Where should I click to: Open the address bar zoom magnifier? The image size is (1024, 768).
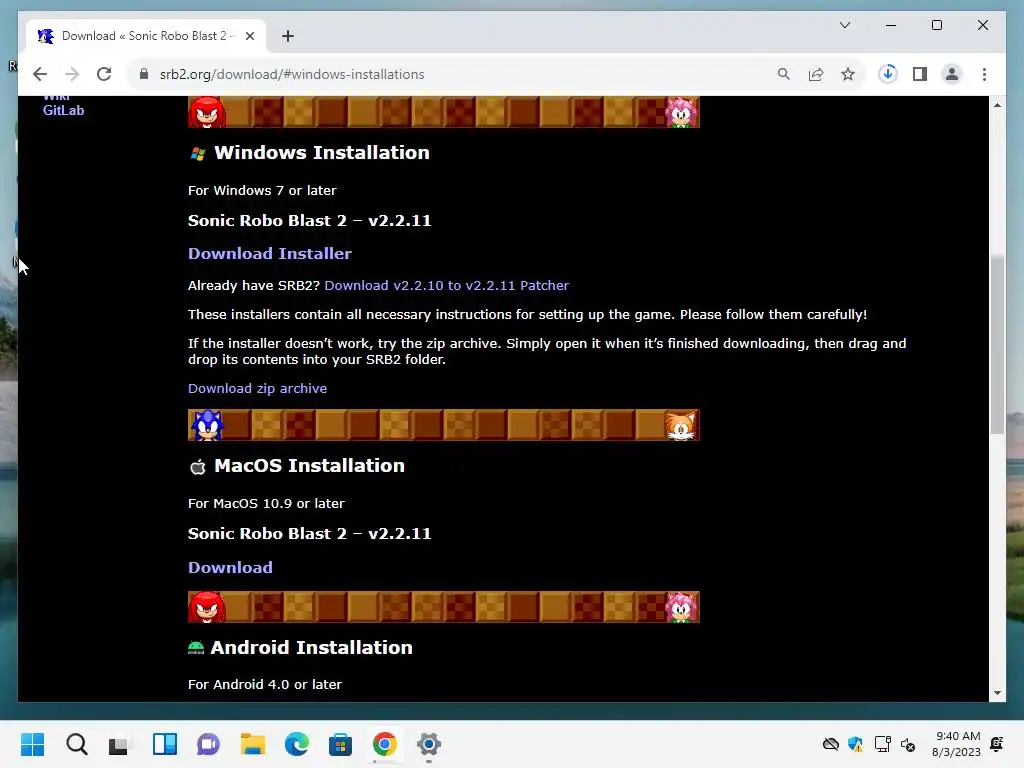[784, 74]
